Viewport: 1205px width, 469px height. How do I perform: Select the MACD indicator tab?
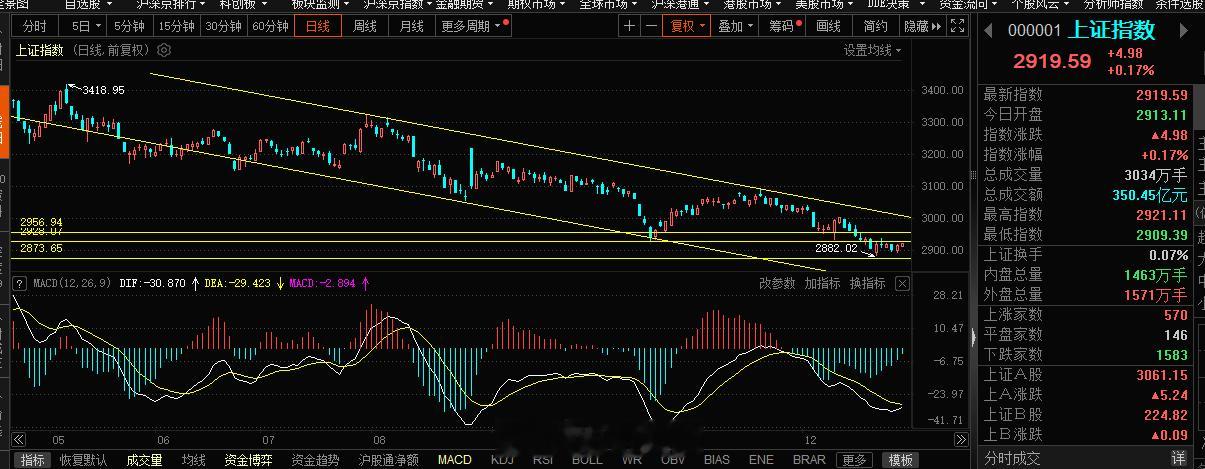[455, 460]
